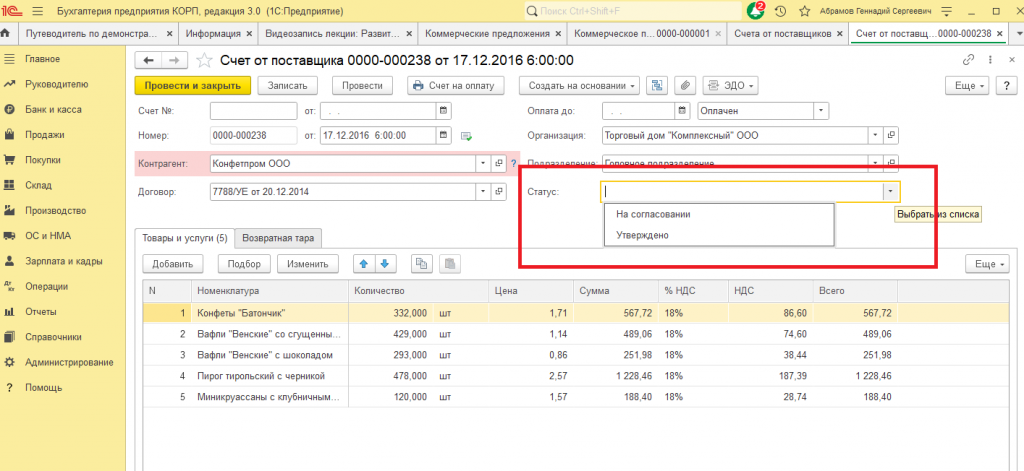The height and width of the screenshot is (471, 1024).
Task: Open Контрагент record with open icon
Action: (x=499, y=163)
